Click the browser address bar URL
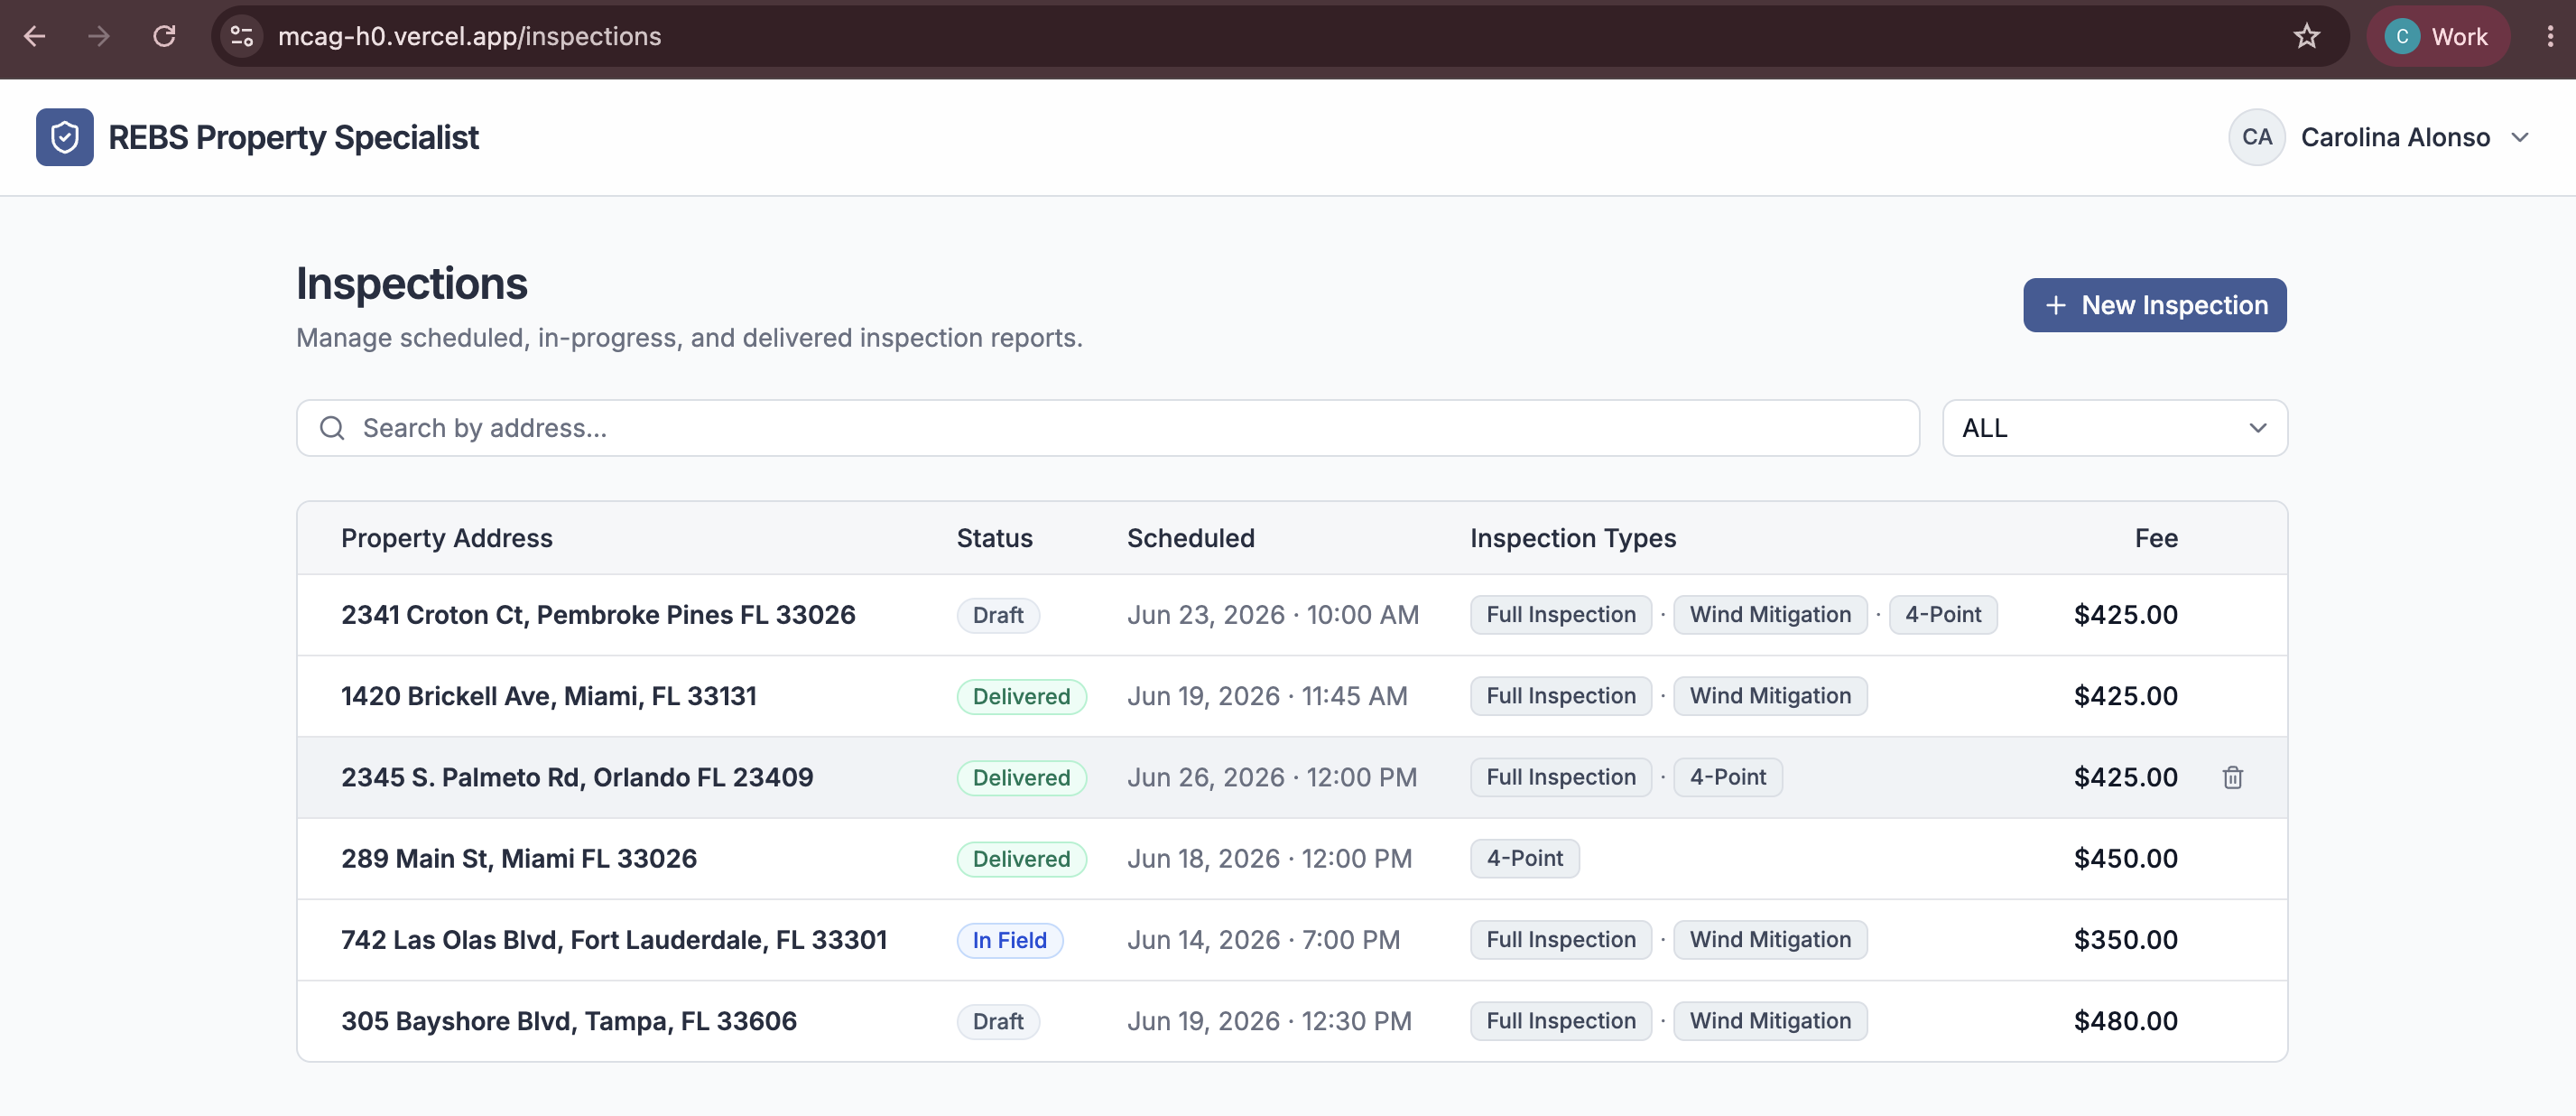Image resolution: width=2576 pixels, height=1116 pixels. click(x=470, y=37)
